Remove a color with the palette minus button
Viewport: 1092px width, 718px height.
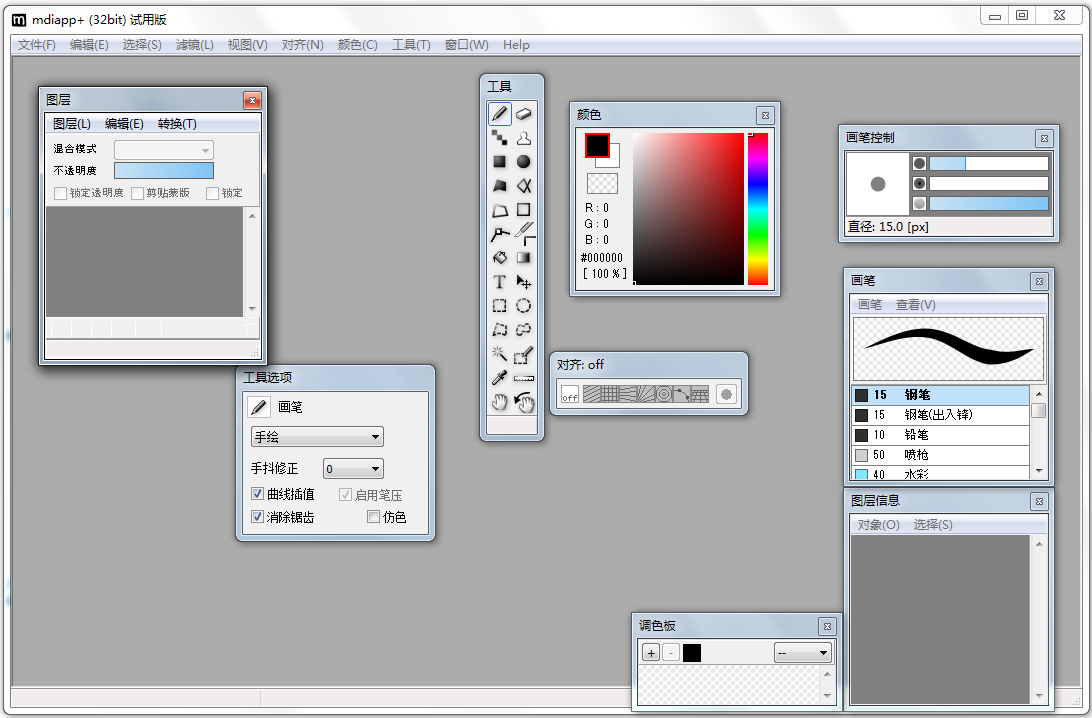click(671, 653)
